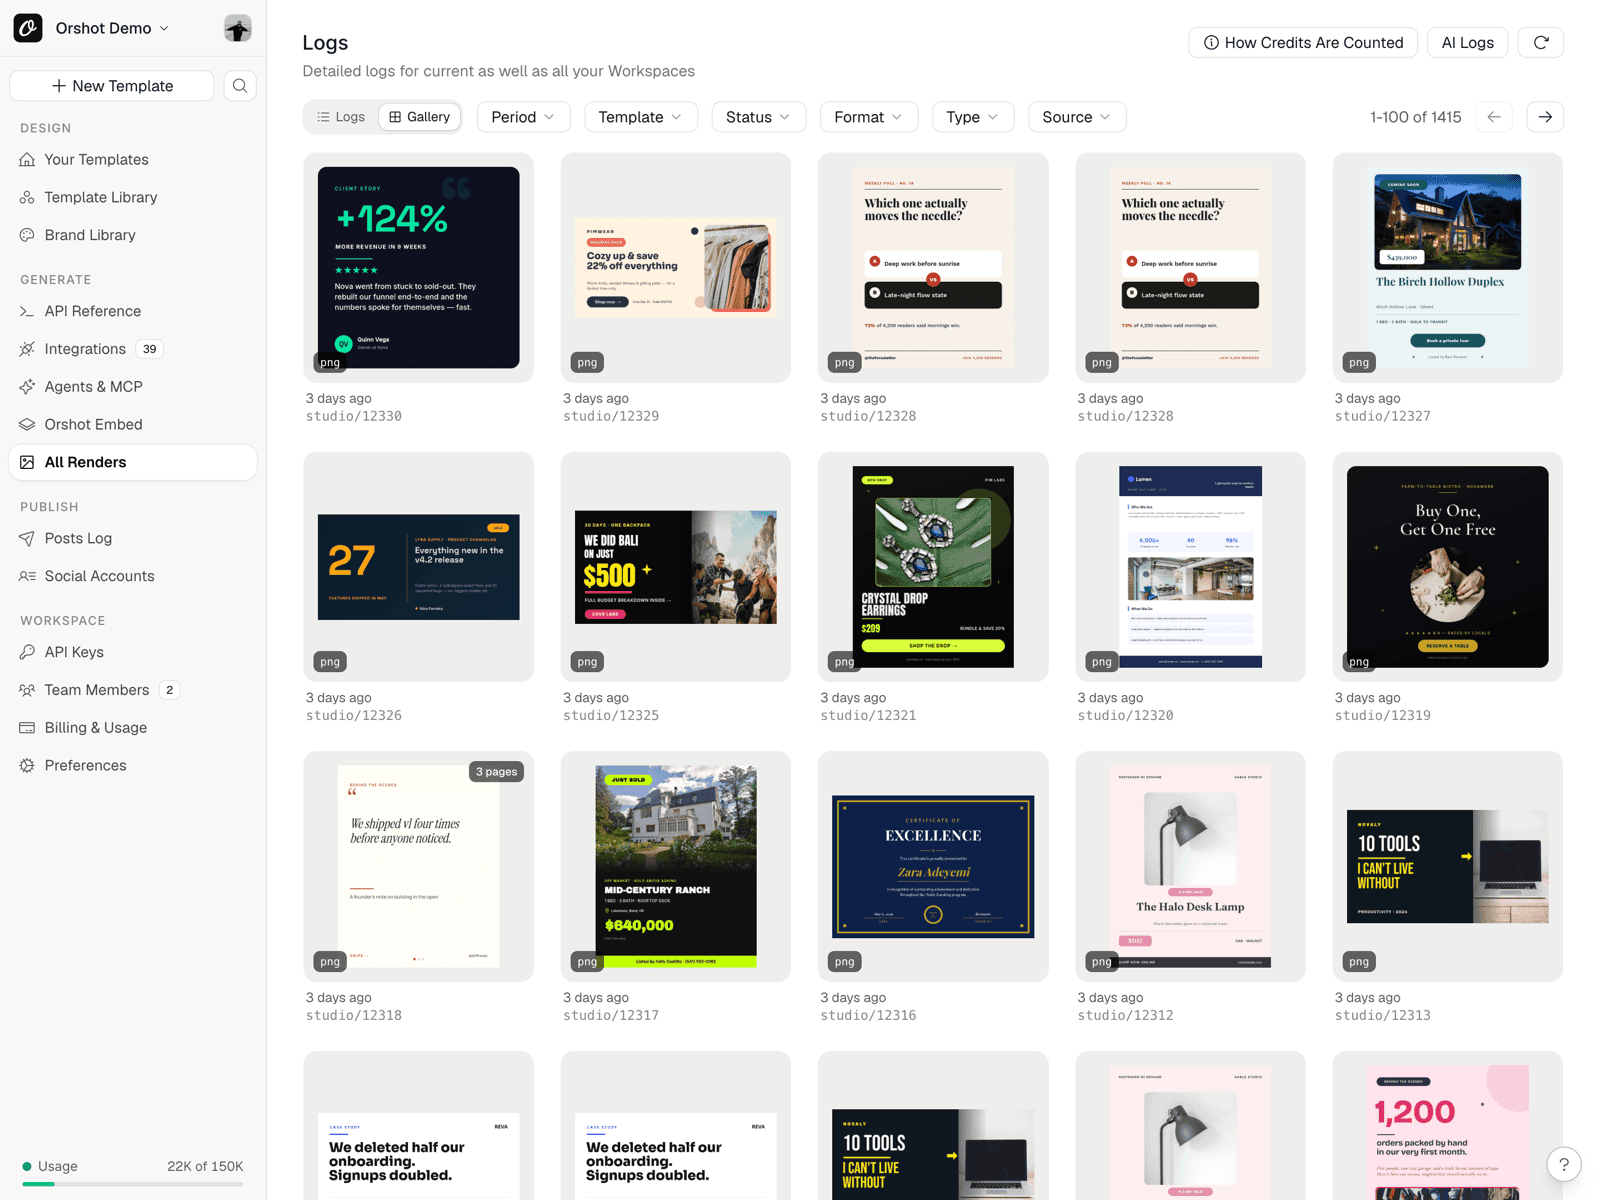This screenshot has width=1600, height=1200.
Task: Click the Posts Log send icon
Action: click(x=27, y=538)
